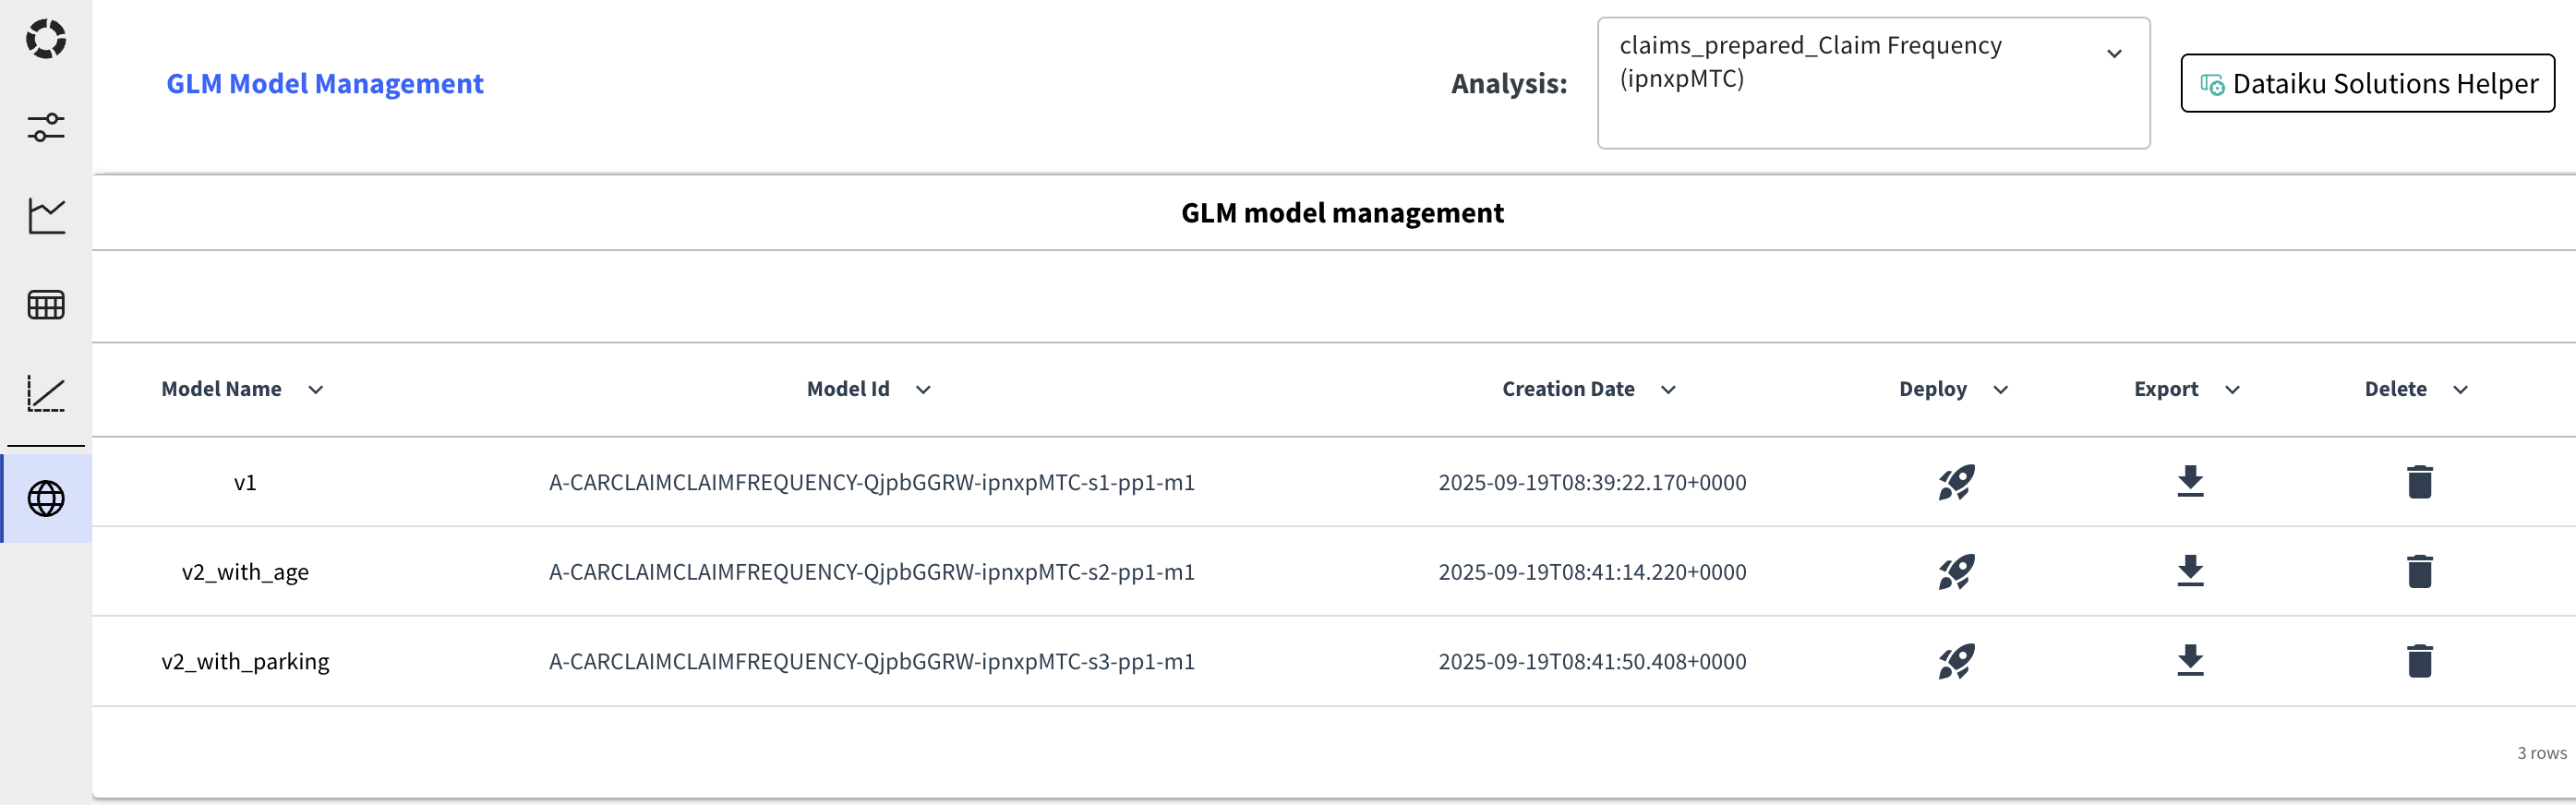Image resolution: width=2576 pixels, height=805 pixels.
Task: Click the Dataiku Solutions Helper button
Action: coord(2367,83)
